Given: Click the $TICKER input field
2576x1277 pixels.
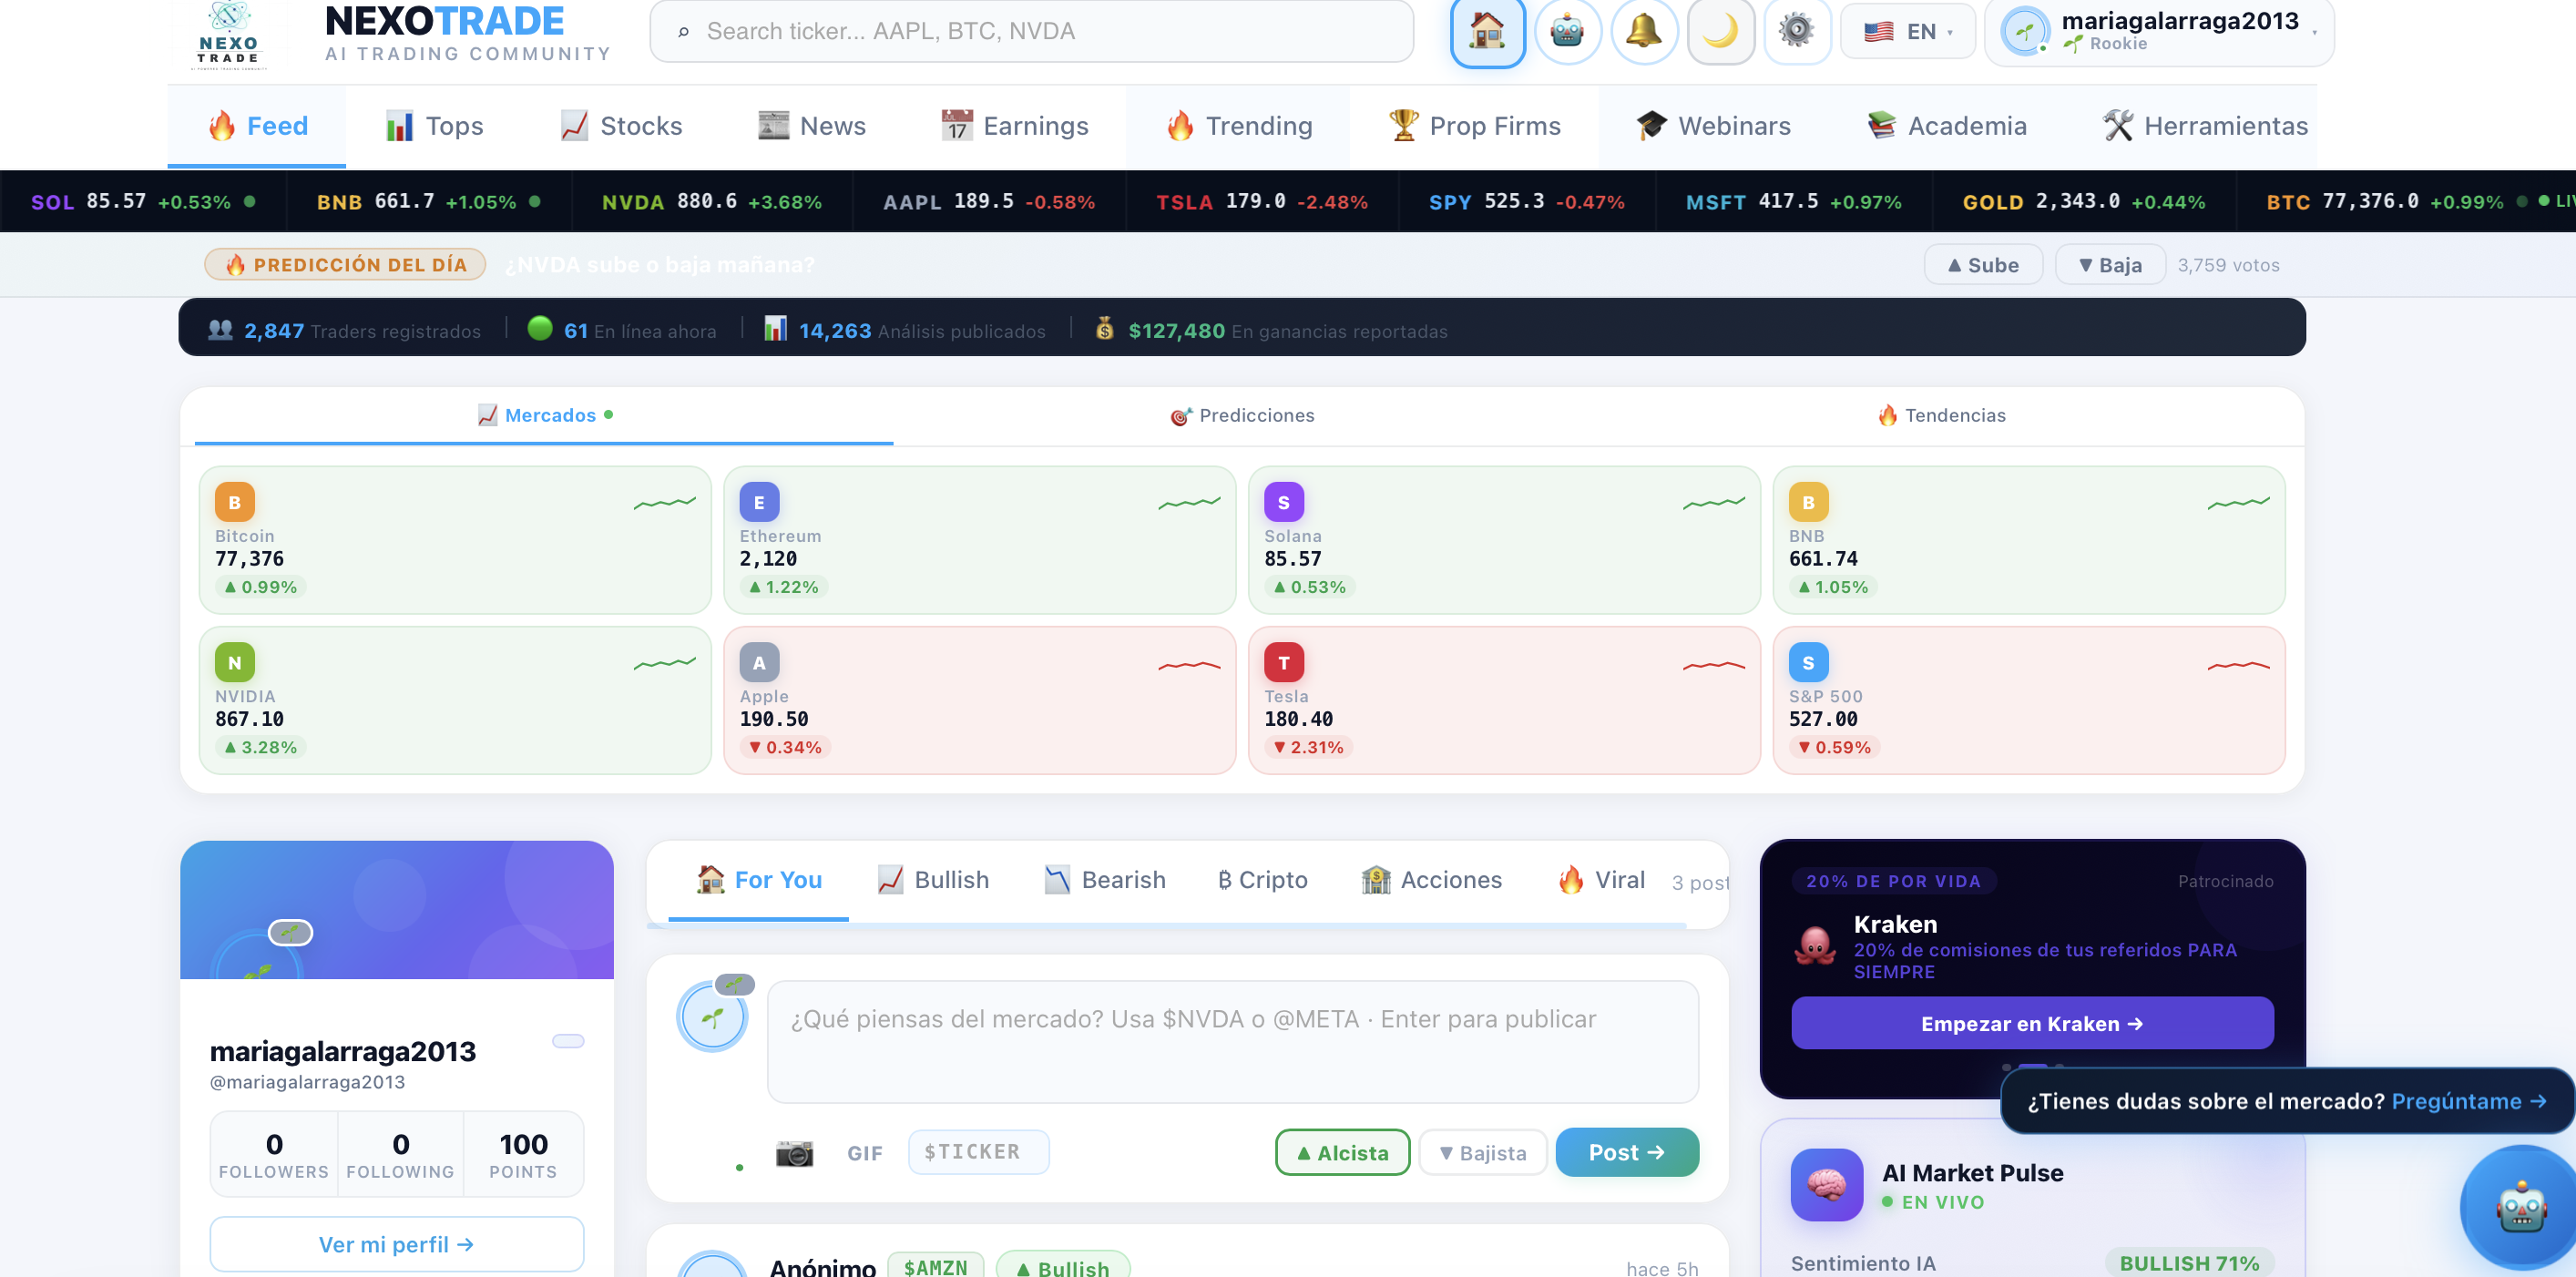Looking at the screenshot, I should coord(978,1152).
